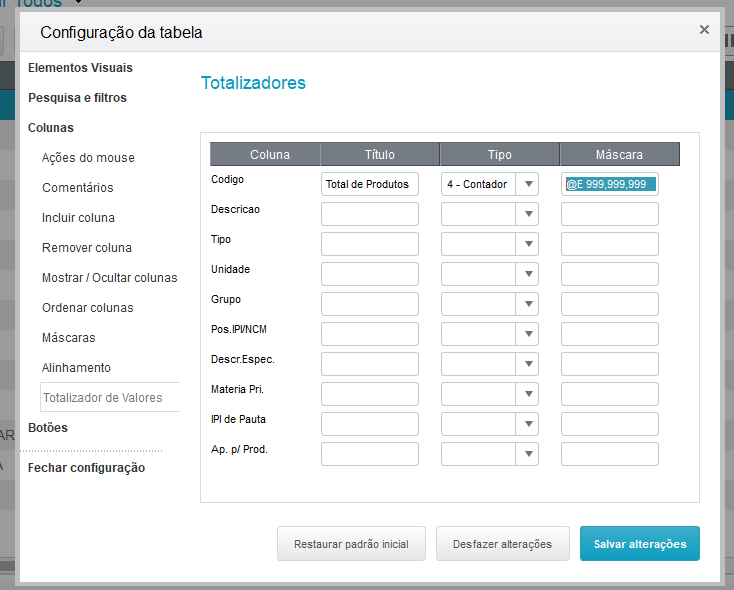
Task: Open the Codigo Tipo dropdown arrow
Action: (528, 184)
